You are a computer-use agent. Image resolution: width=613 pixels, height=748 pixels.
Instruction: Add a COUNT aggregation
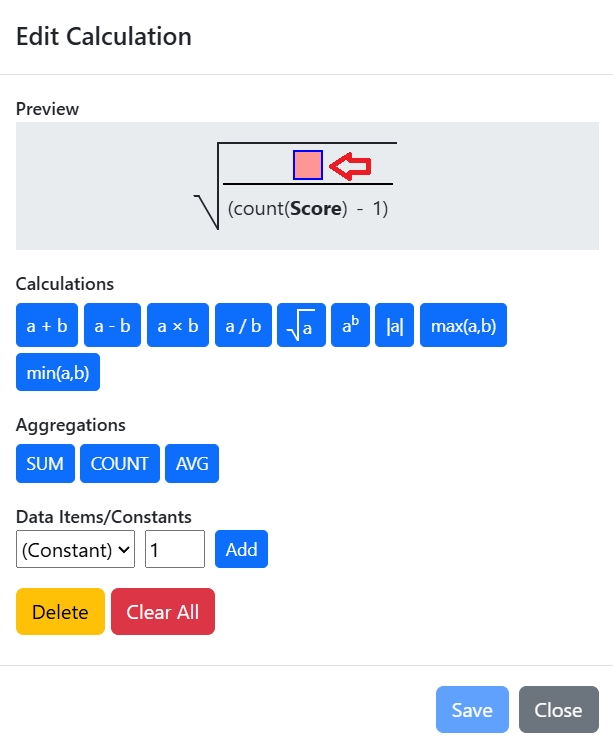120,464
